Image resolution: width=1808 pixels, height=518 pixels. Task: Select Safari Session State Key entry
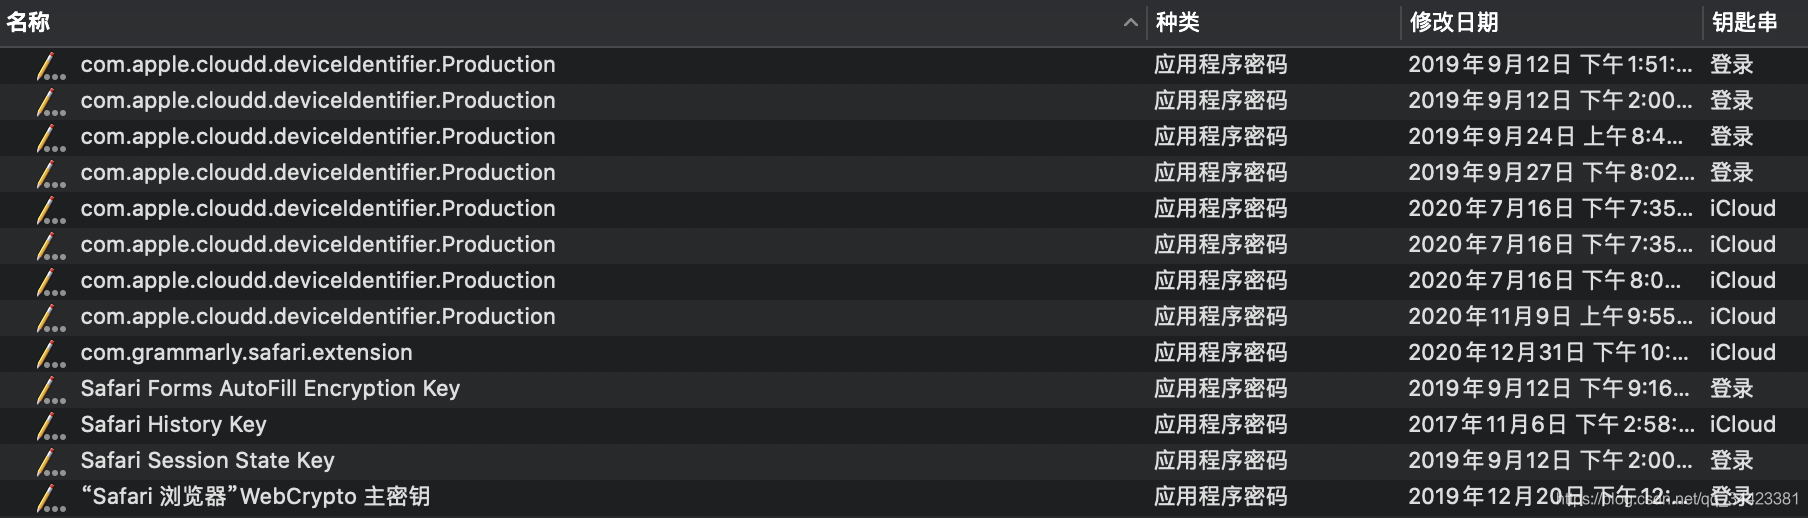click(904, 461)
